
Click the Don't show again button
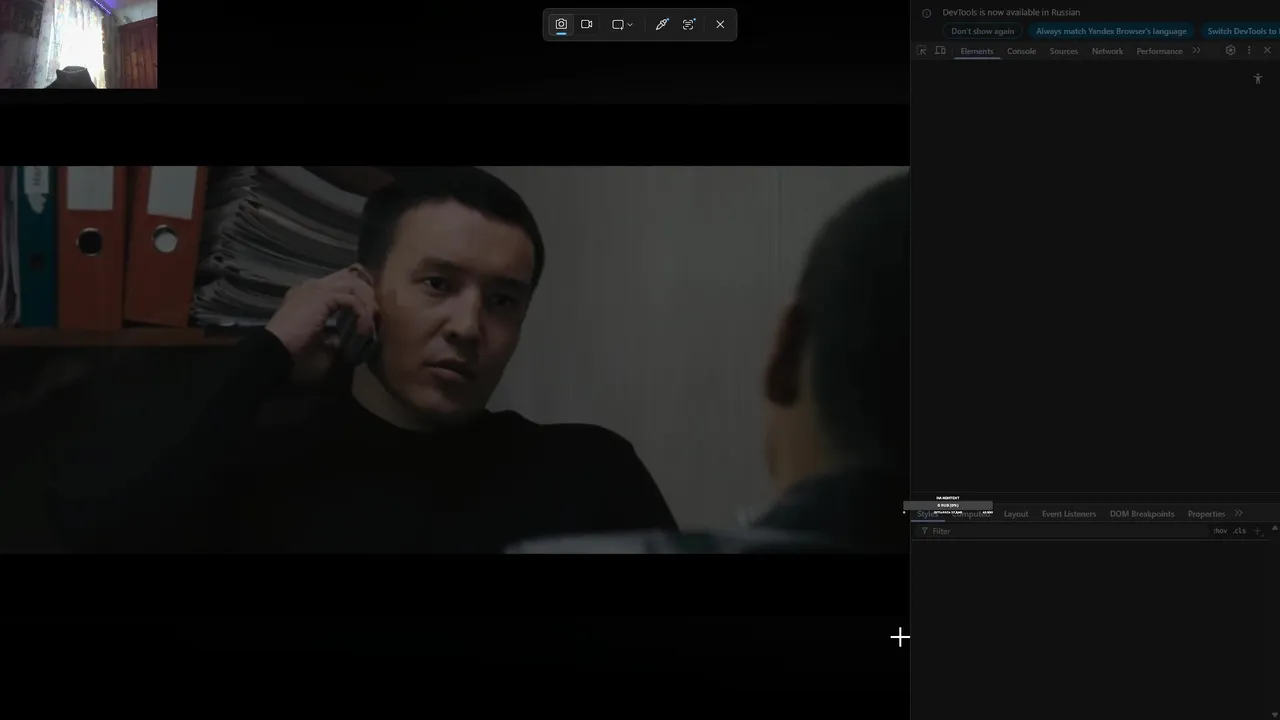click(x=982, y=31)
